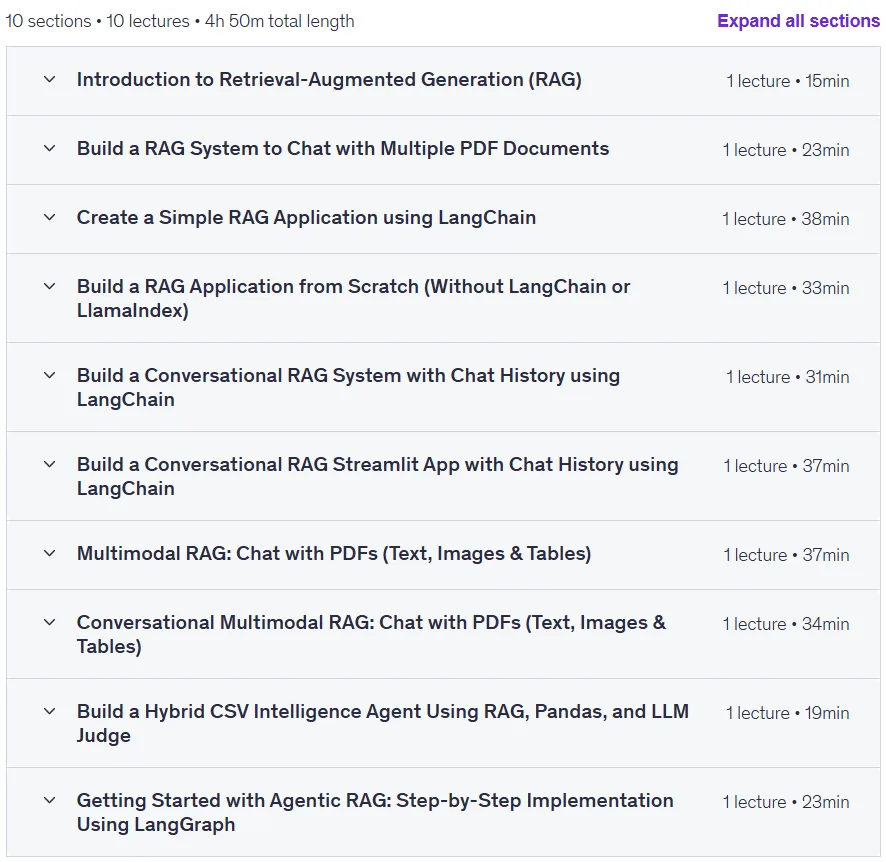Click Getting Started with Agentic RAG title
Viewport: 886px width, 862px height.
375,812
